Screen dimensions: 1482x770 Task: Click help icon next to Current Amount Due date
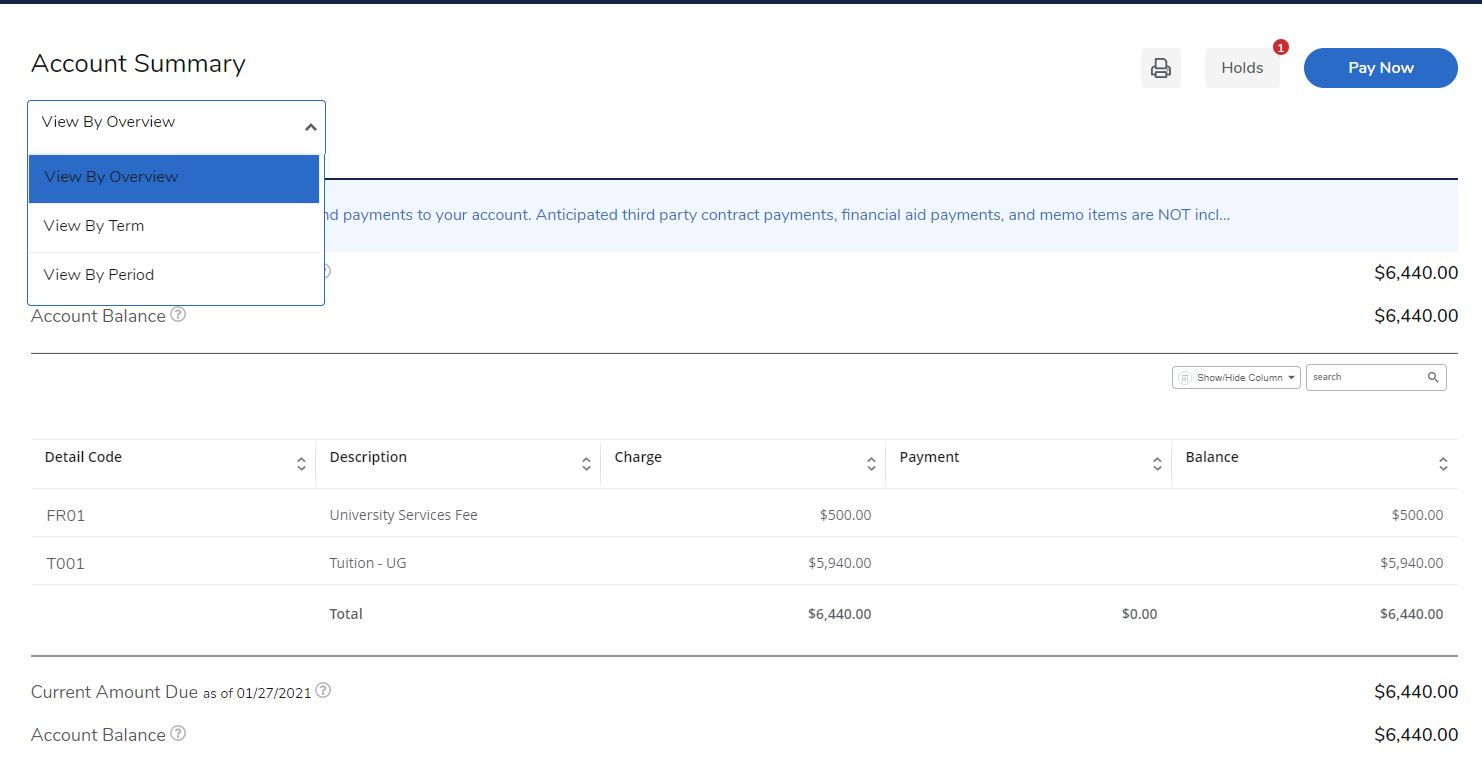pyautogui.click(x=323, y=691)
